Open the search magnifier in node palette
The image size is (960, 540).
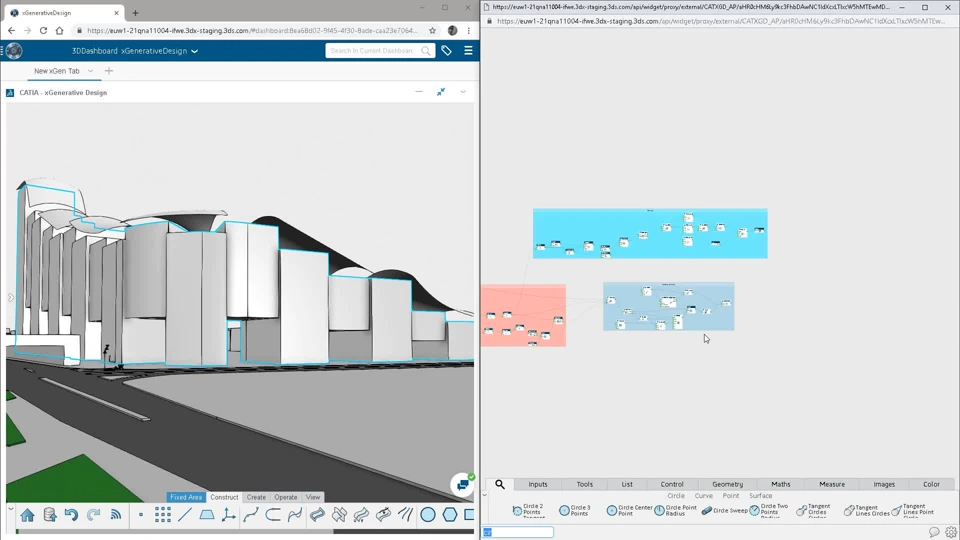pyautogui.click(x=500, y=484)
